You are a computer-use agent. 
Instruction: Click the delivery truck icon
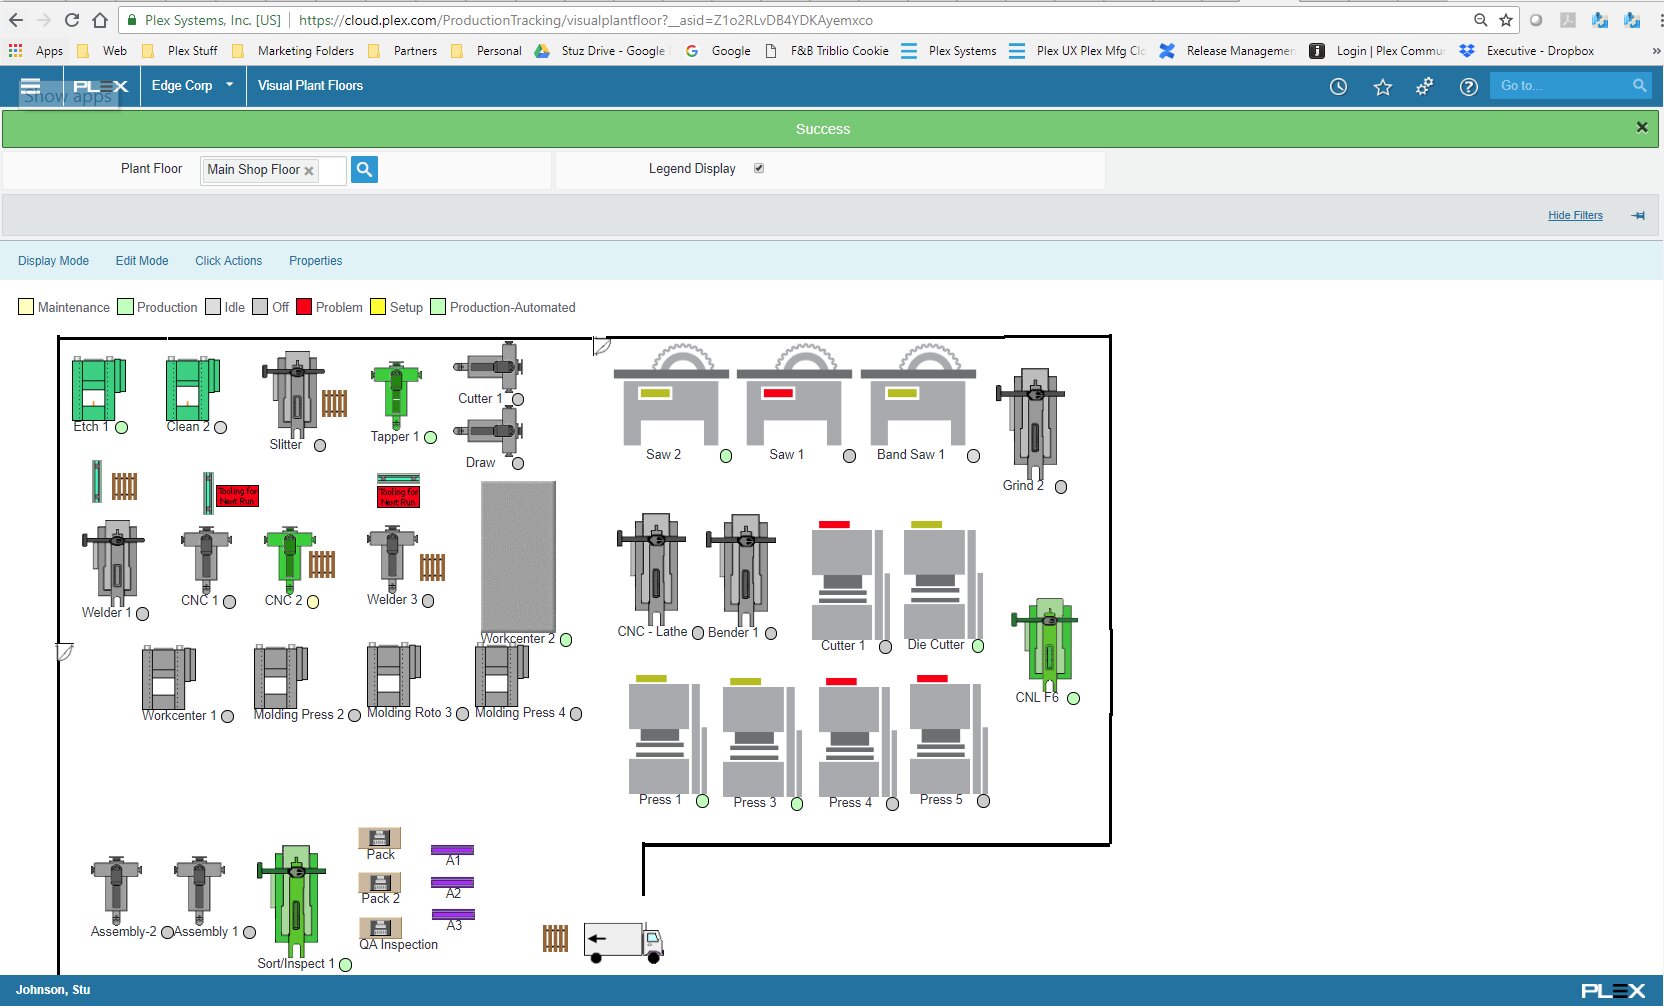click(x=624, y=941)
